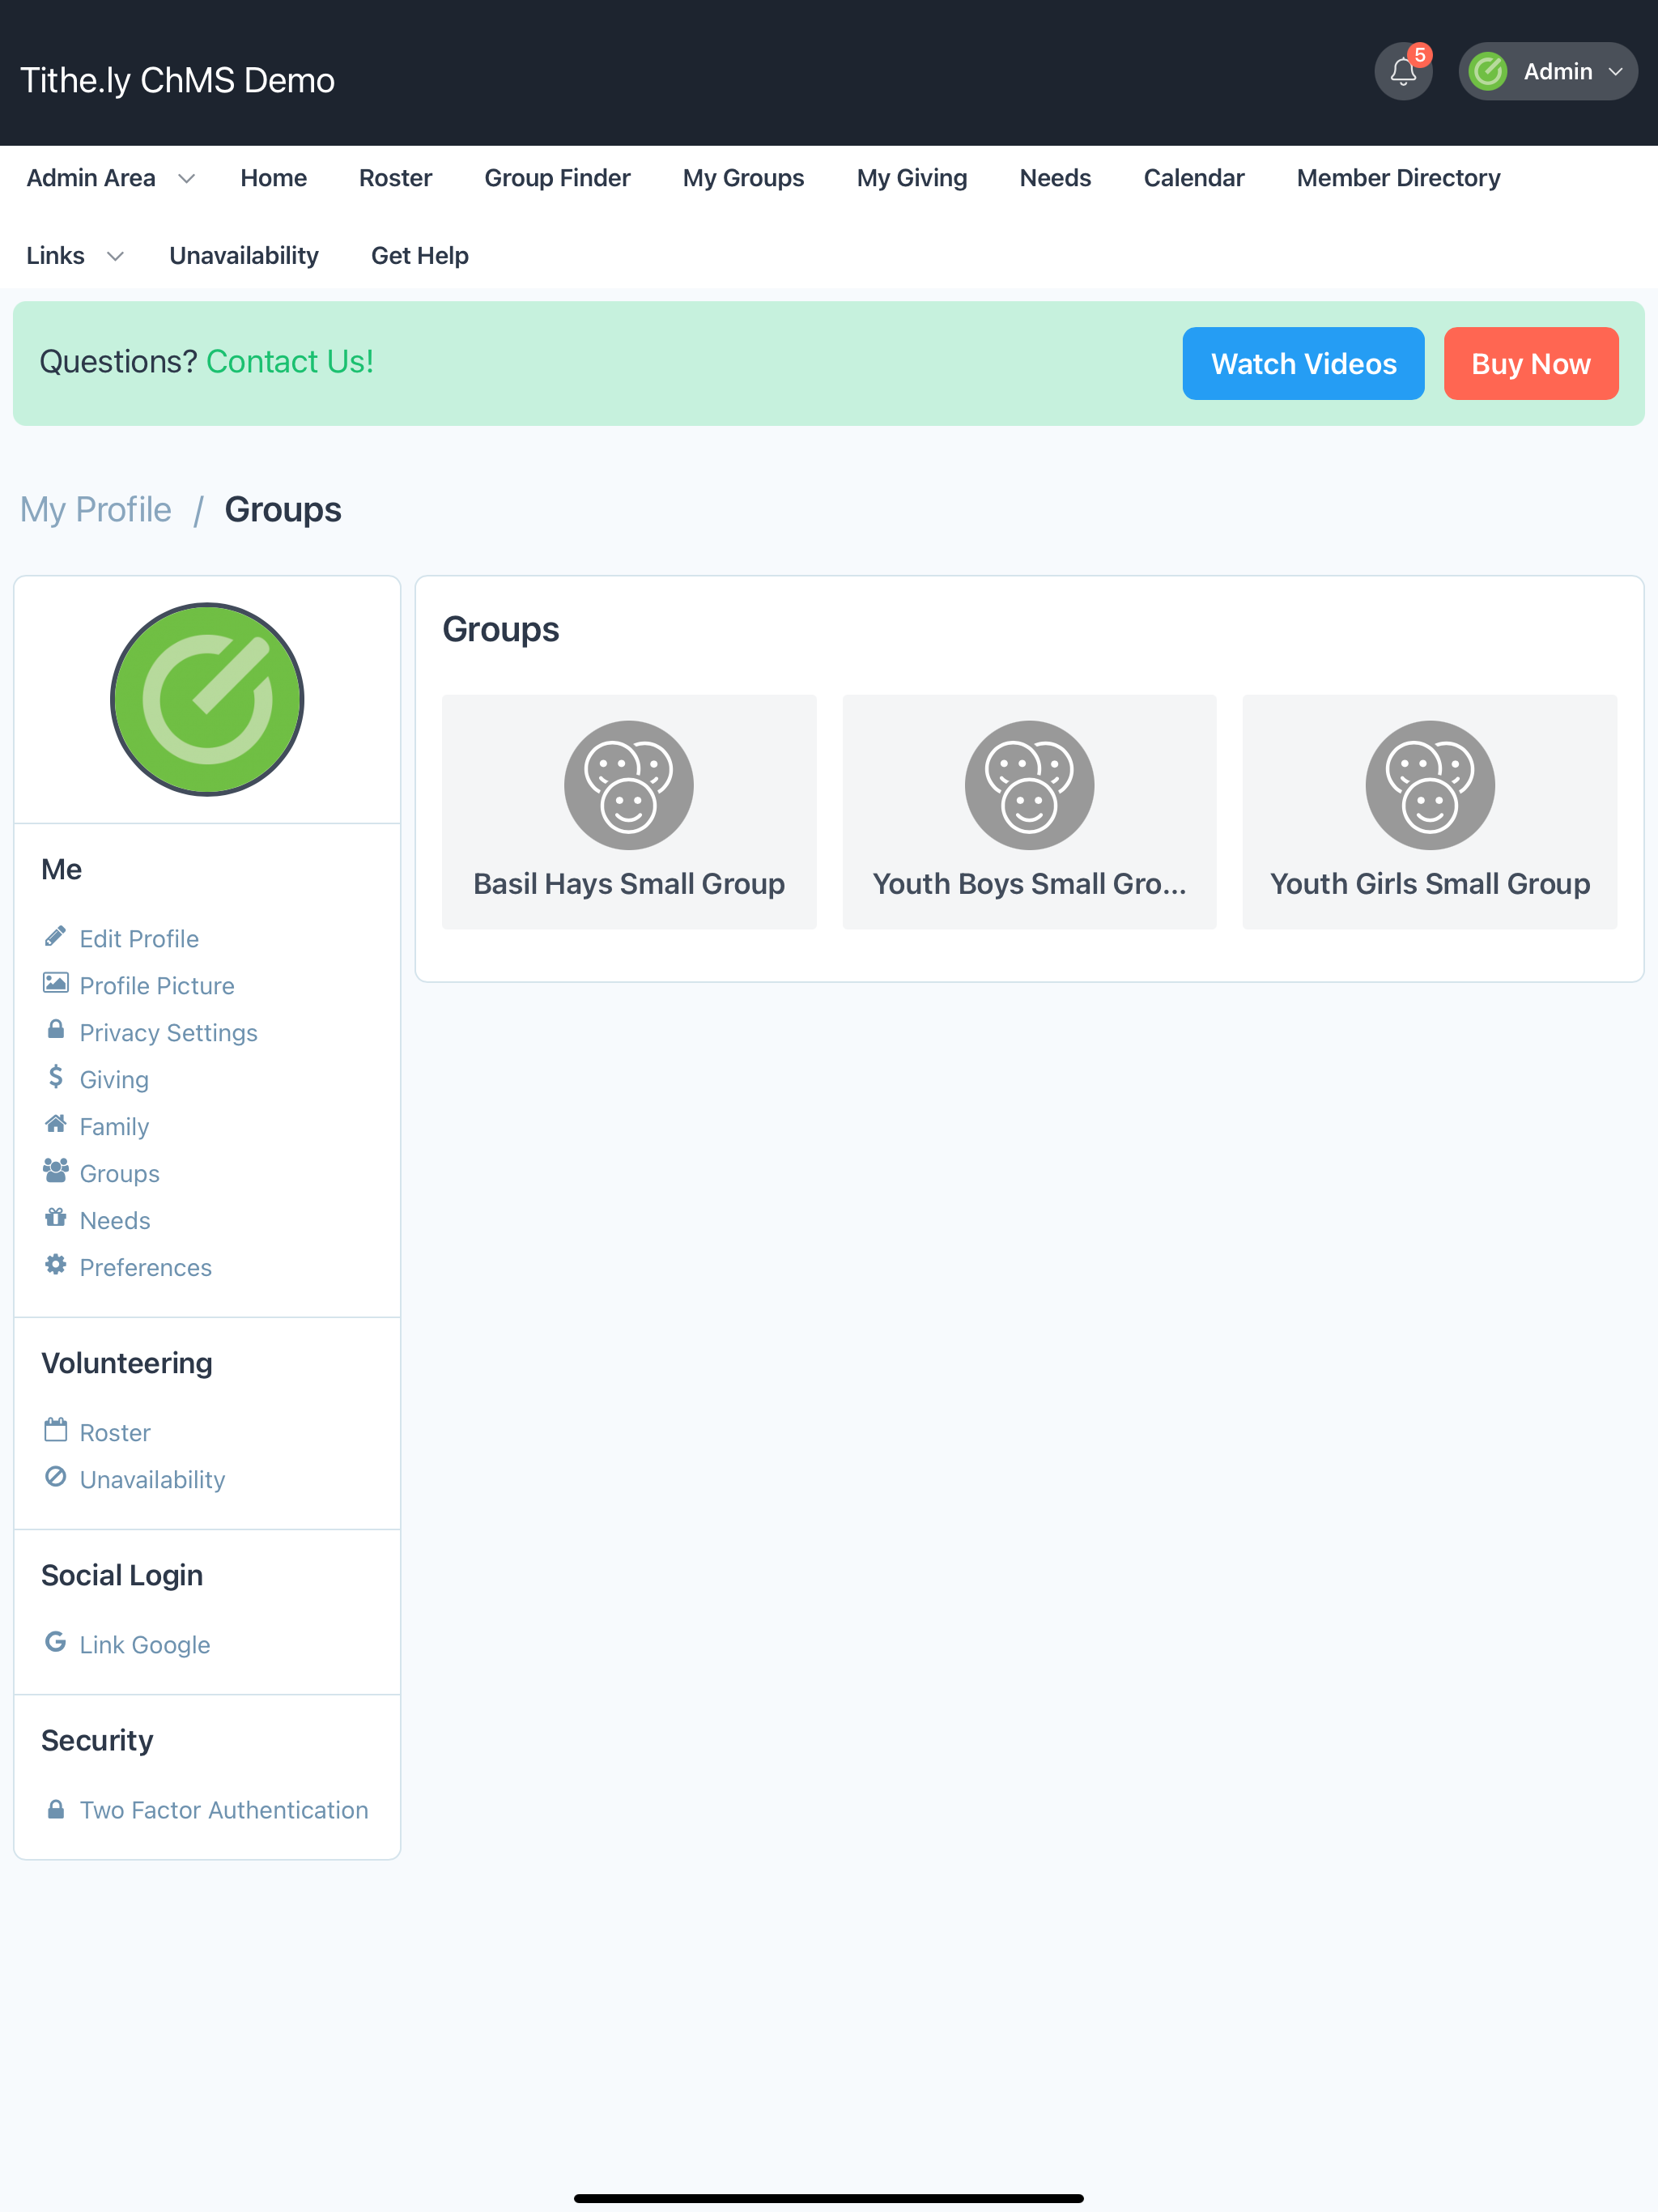Open the Privacy Settings link
Screen dimensions: 1658x2212
[x=168, y=1033]
